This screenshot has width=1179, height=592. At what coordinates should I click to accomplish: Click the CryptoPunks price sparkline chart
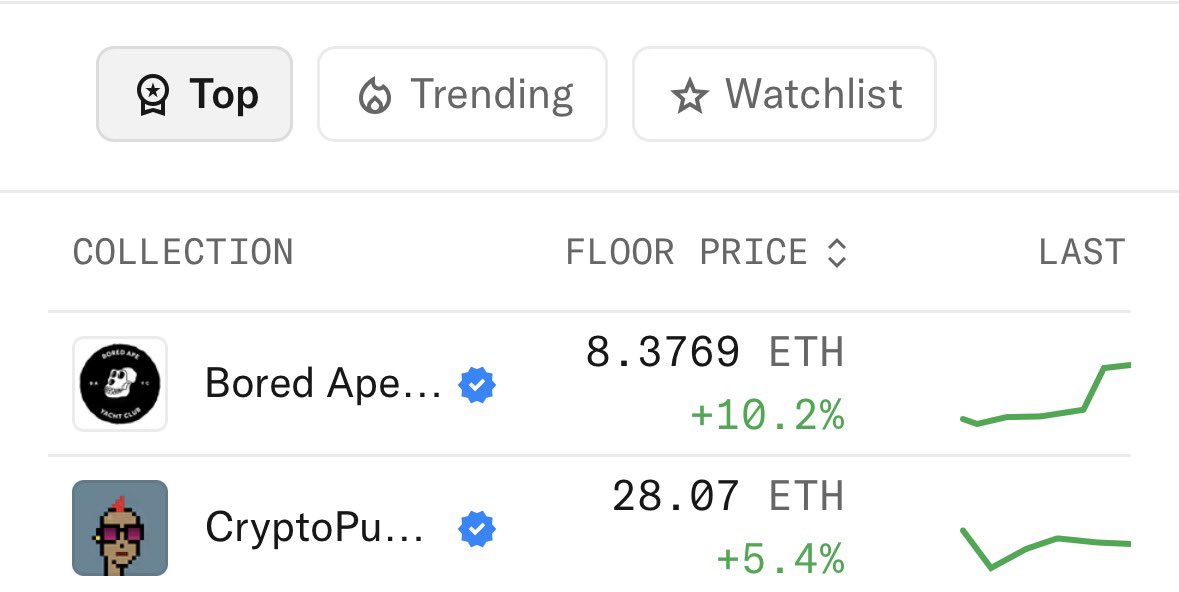[1045, 547]
